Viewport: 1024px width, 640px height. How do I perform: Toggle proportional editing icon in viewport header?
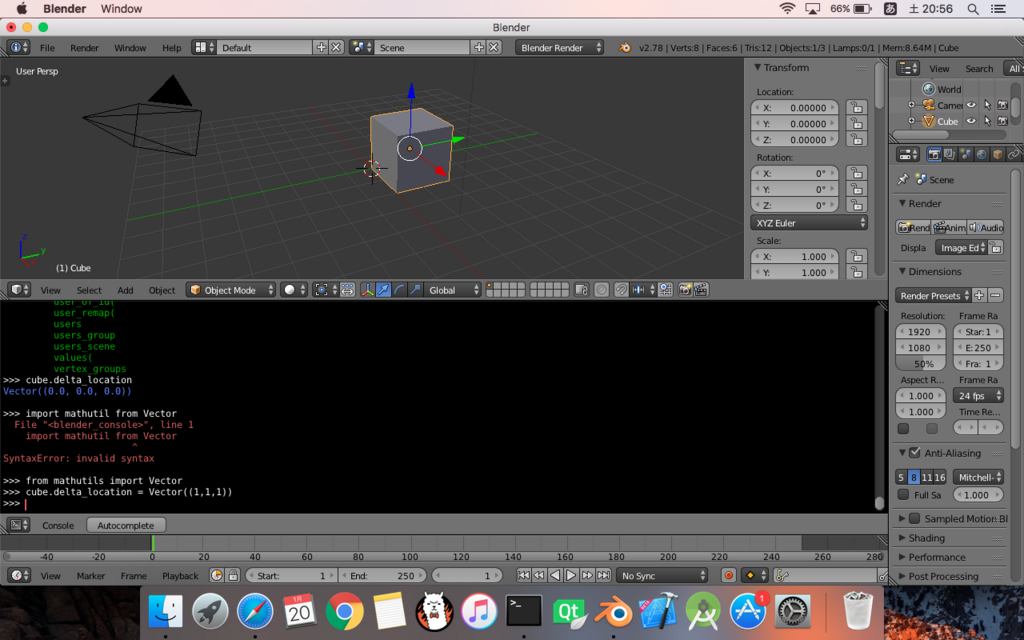601,290
